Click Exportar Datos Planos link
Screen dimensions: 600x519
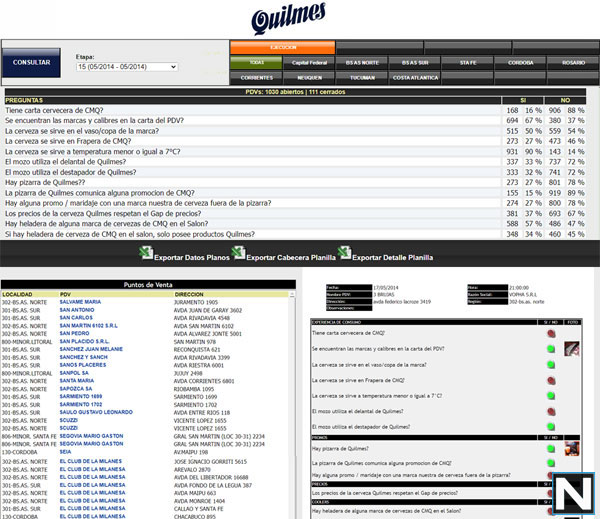click(x=192, y=258)
